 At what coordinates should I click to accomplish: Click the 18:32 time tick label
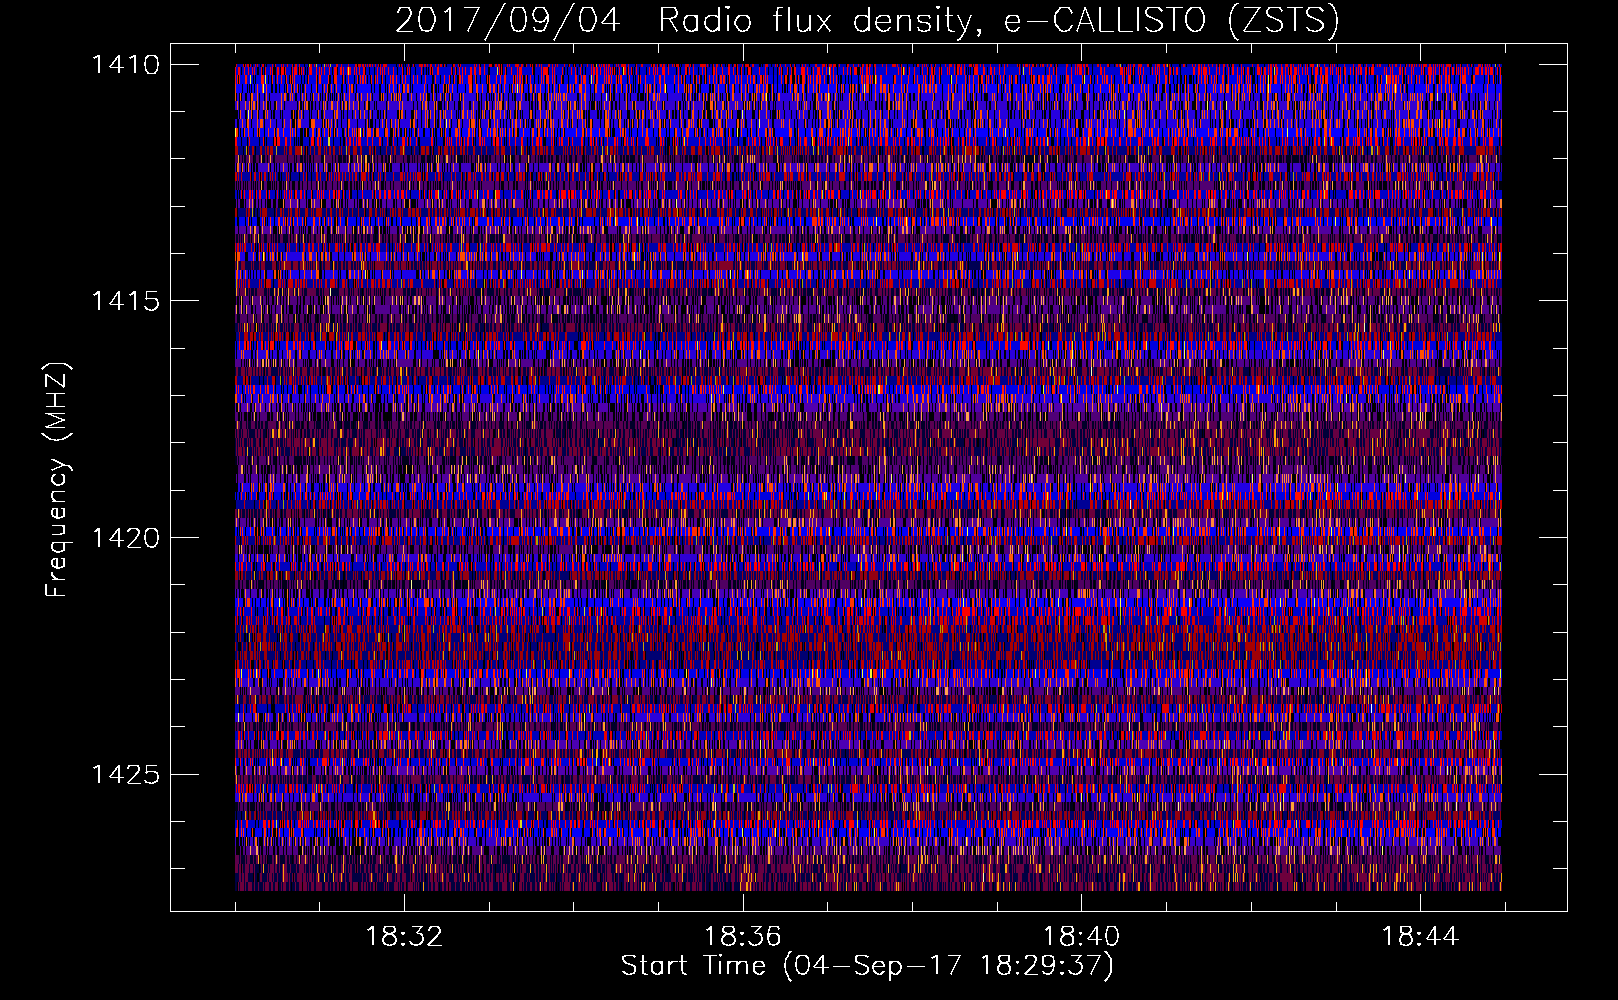[404, 937]
